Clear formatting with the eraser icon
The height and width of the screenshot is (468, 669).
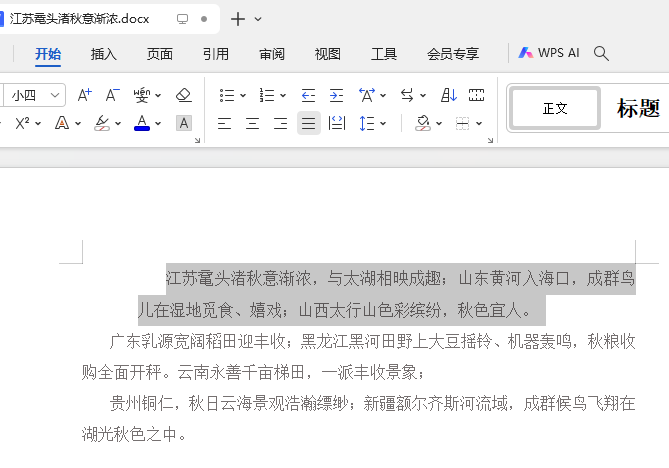pyautogui.click(x=184, y=95)
